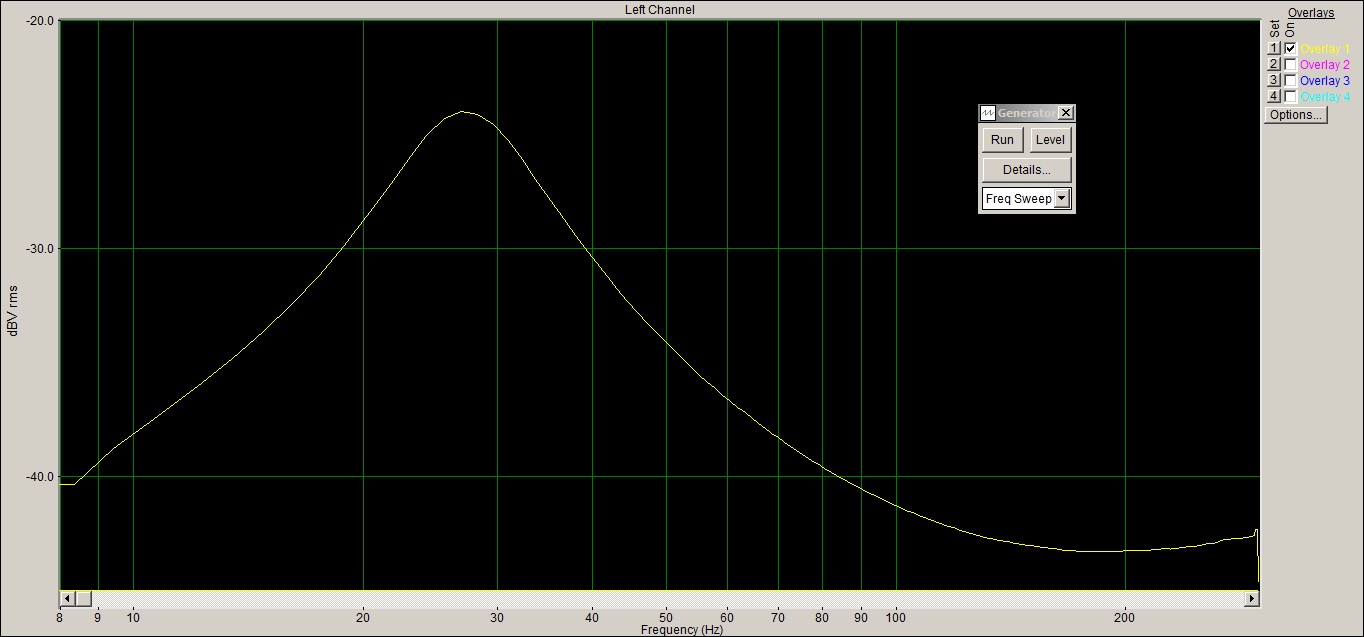Click the -40.0 y-axis value
The width and height of the screenshot is (1364, 637).
(x=39, y=476)
